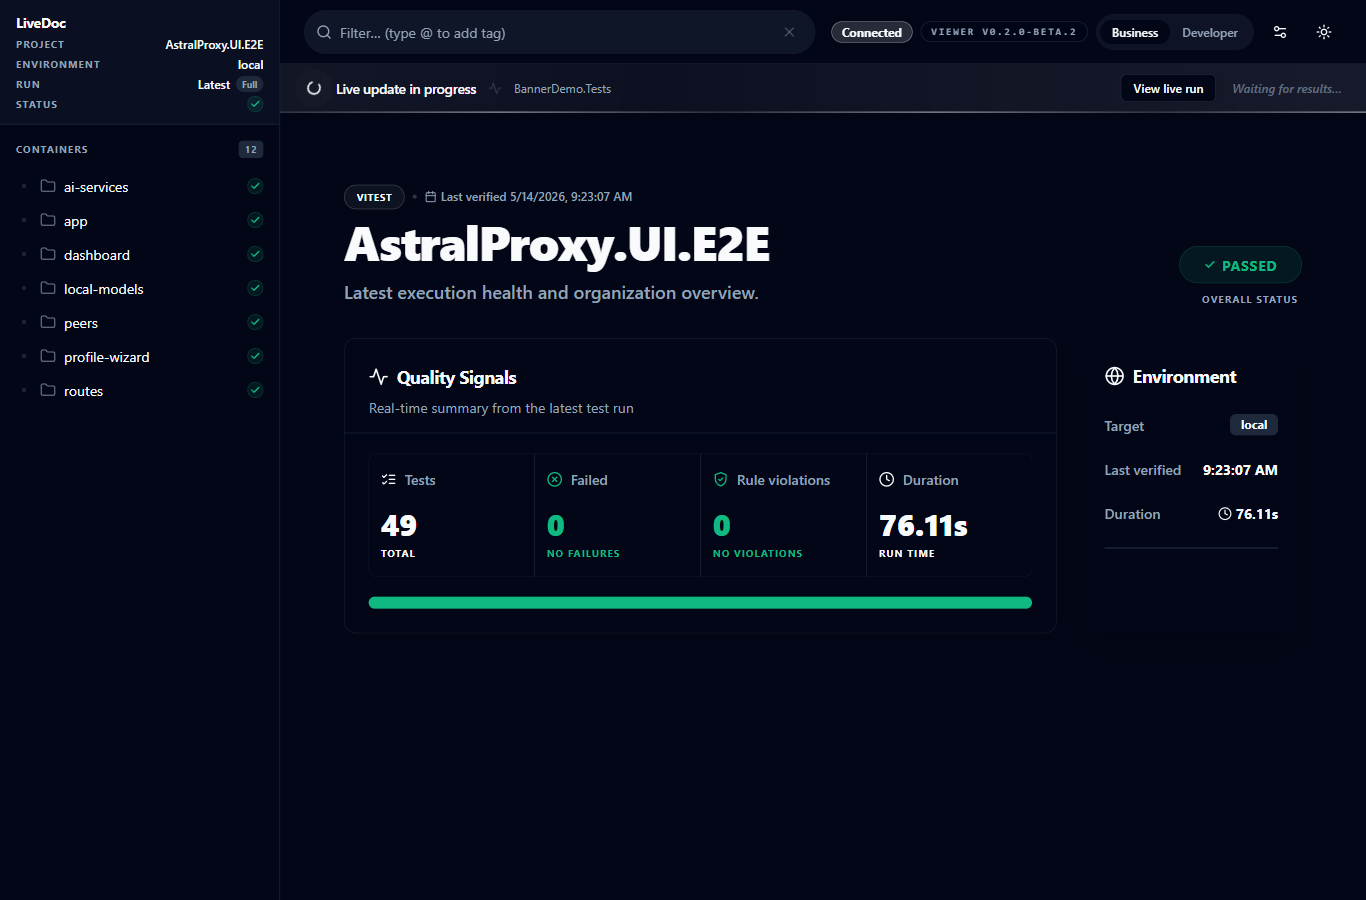Switch to Business view mode
The image size is (1366, 900).
[1135, 33]
